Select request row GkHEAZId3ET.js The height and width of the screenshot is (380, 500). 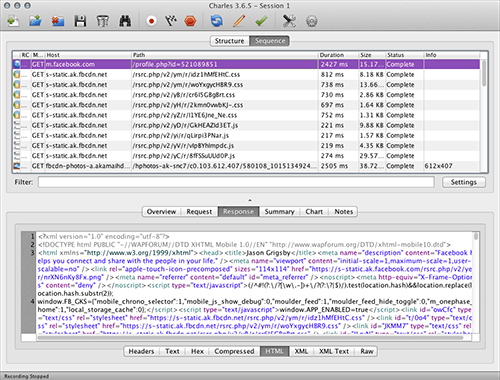[247, 125]
